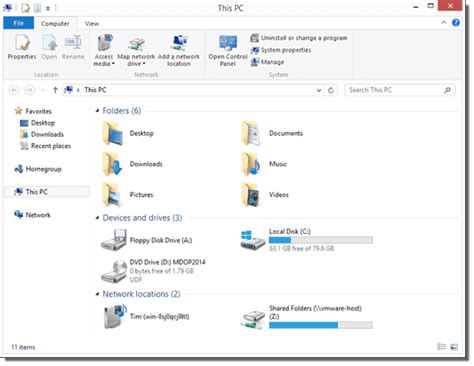This screenshot has height=366, width=474.
Task: Collapse the Network locations group
Action: tap(97, 294)
